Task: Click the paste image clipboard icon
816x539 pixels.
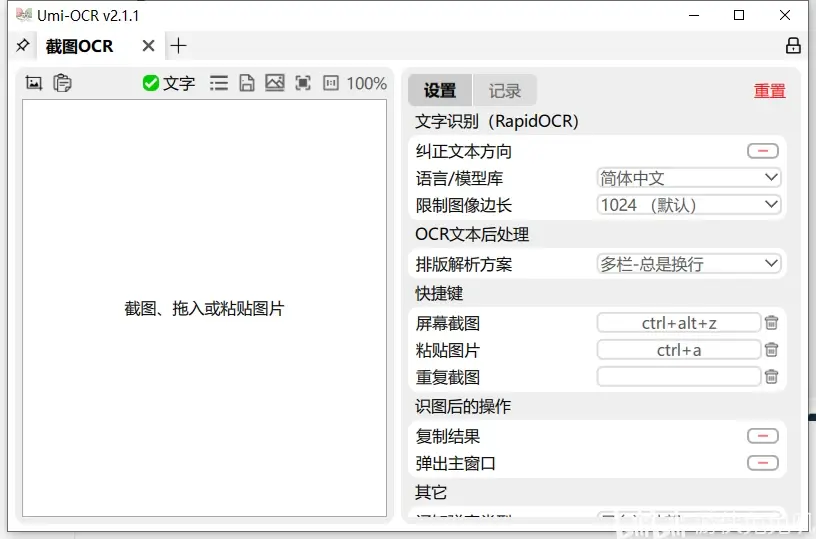Action: [62, 83]
